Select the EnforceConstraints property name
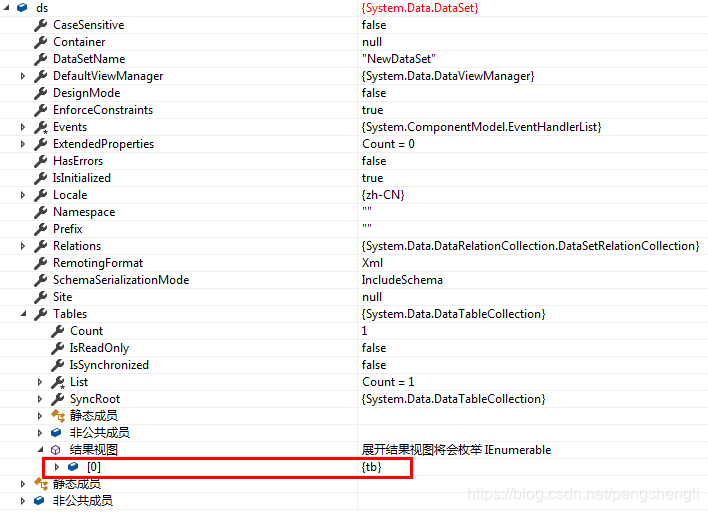Image resolution: width=708 pixels, height=512 pixels. click(103, 110)
